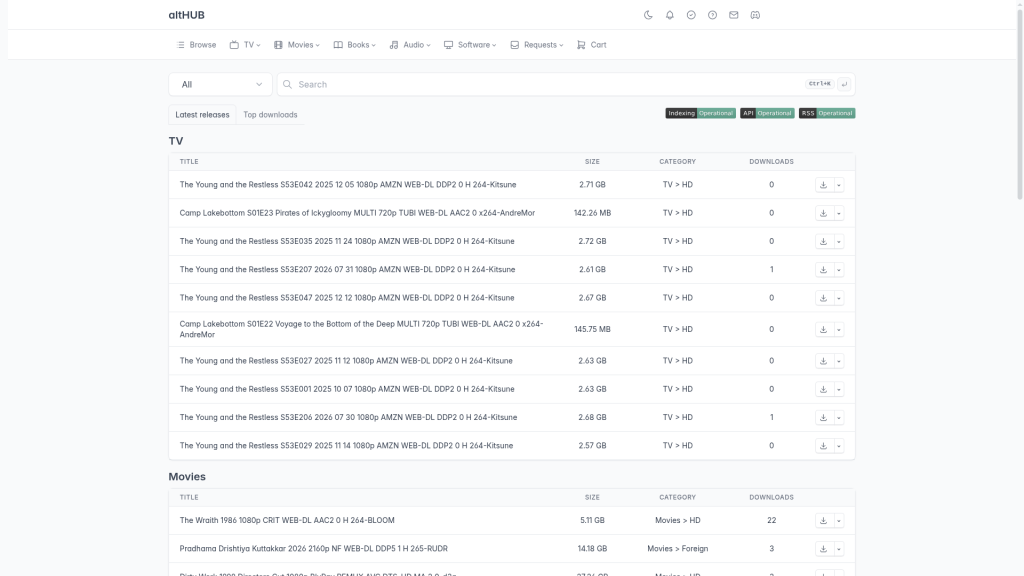Open download options for S53E029 row
The width and height of the screenshot is (1024, 576).
pyautogui.click(x=839, y=446)
